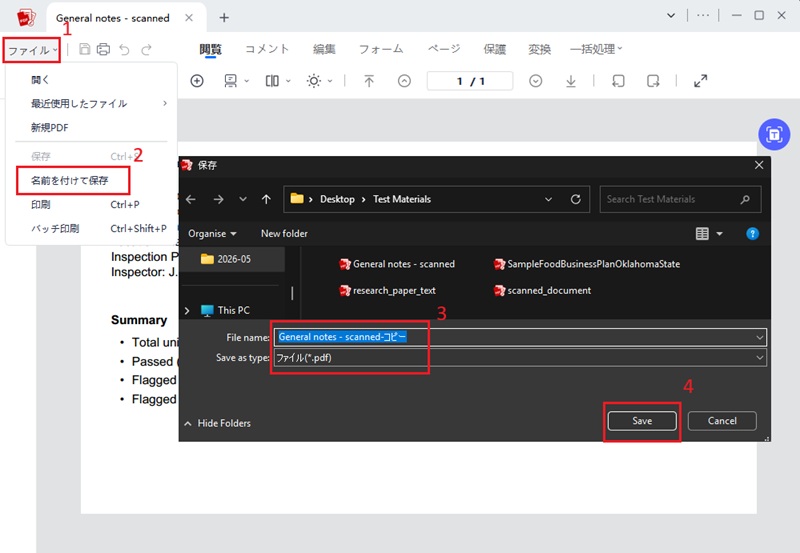Image resolution: width=800 pixels, height=553 pixels.
Task: Select the scanned_document file
Action: coord(542,290)
